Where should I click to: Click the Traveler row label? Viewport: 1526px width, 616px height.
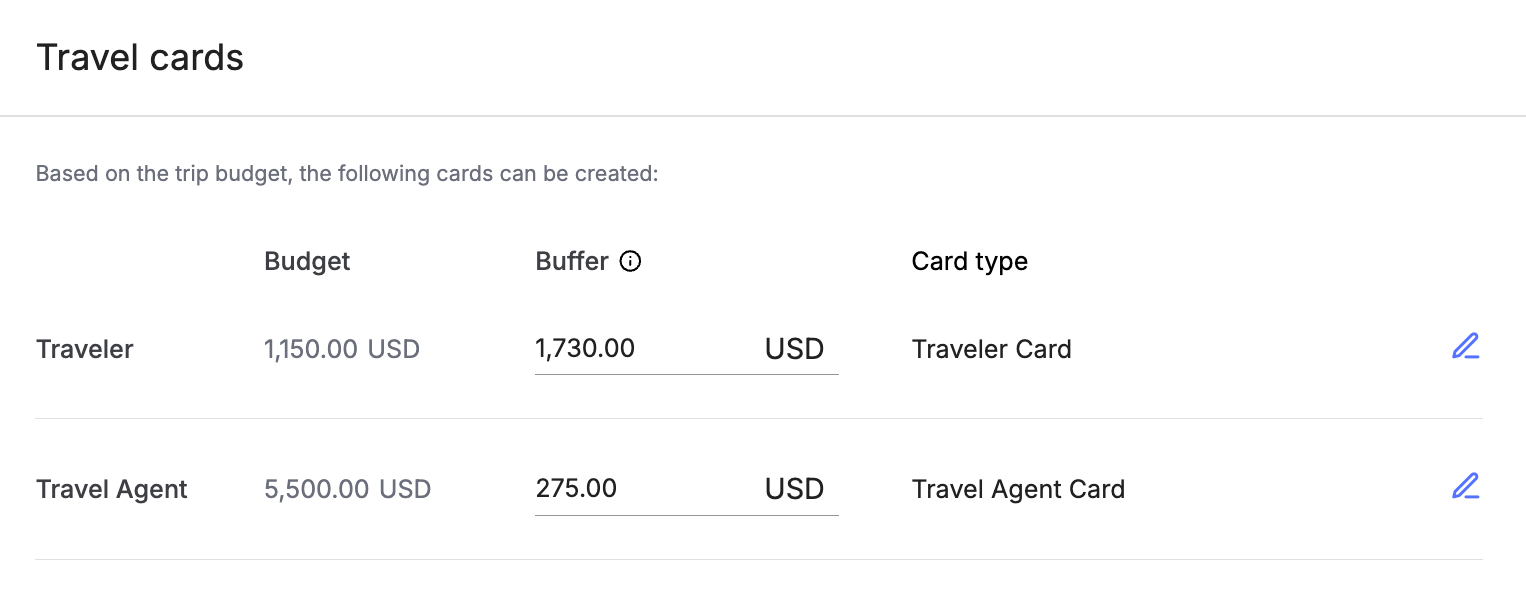[x=85, y=349]
